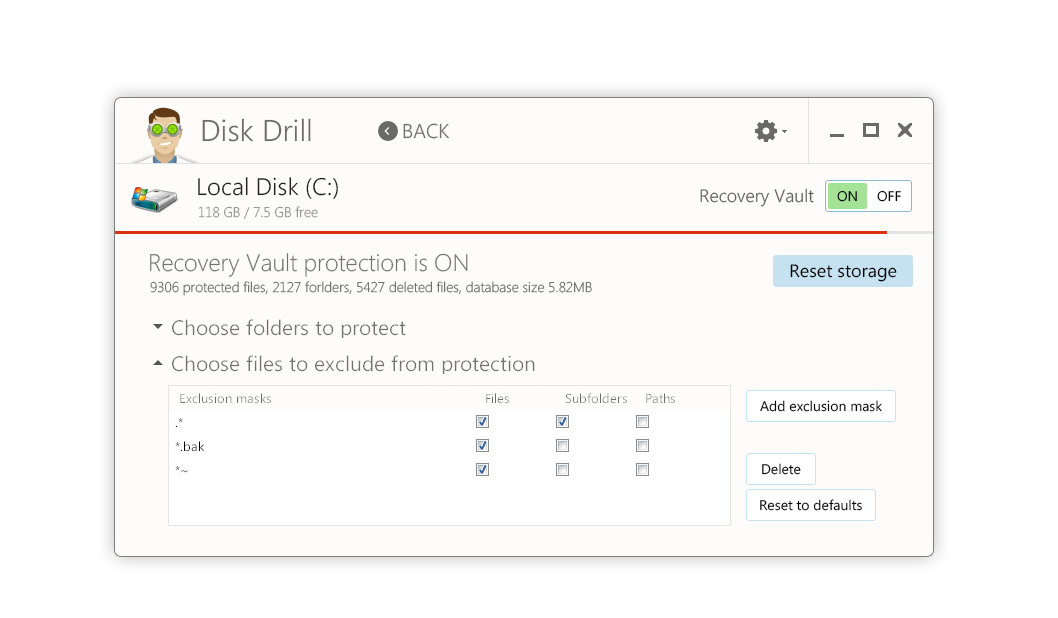This screenshot has height=618, width=1058.
Task: Switch Recovery Vault to ON
Action: tap(847, 196)
